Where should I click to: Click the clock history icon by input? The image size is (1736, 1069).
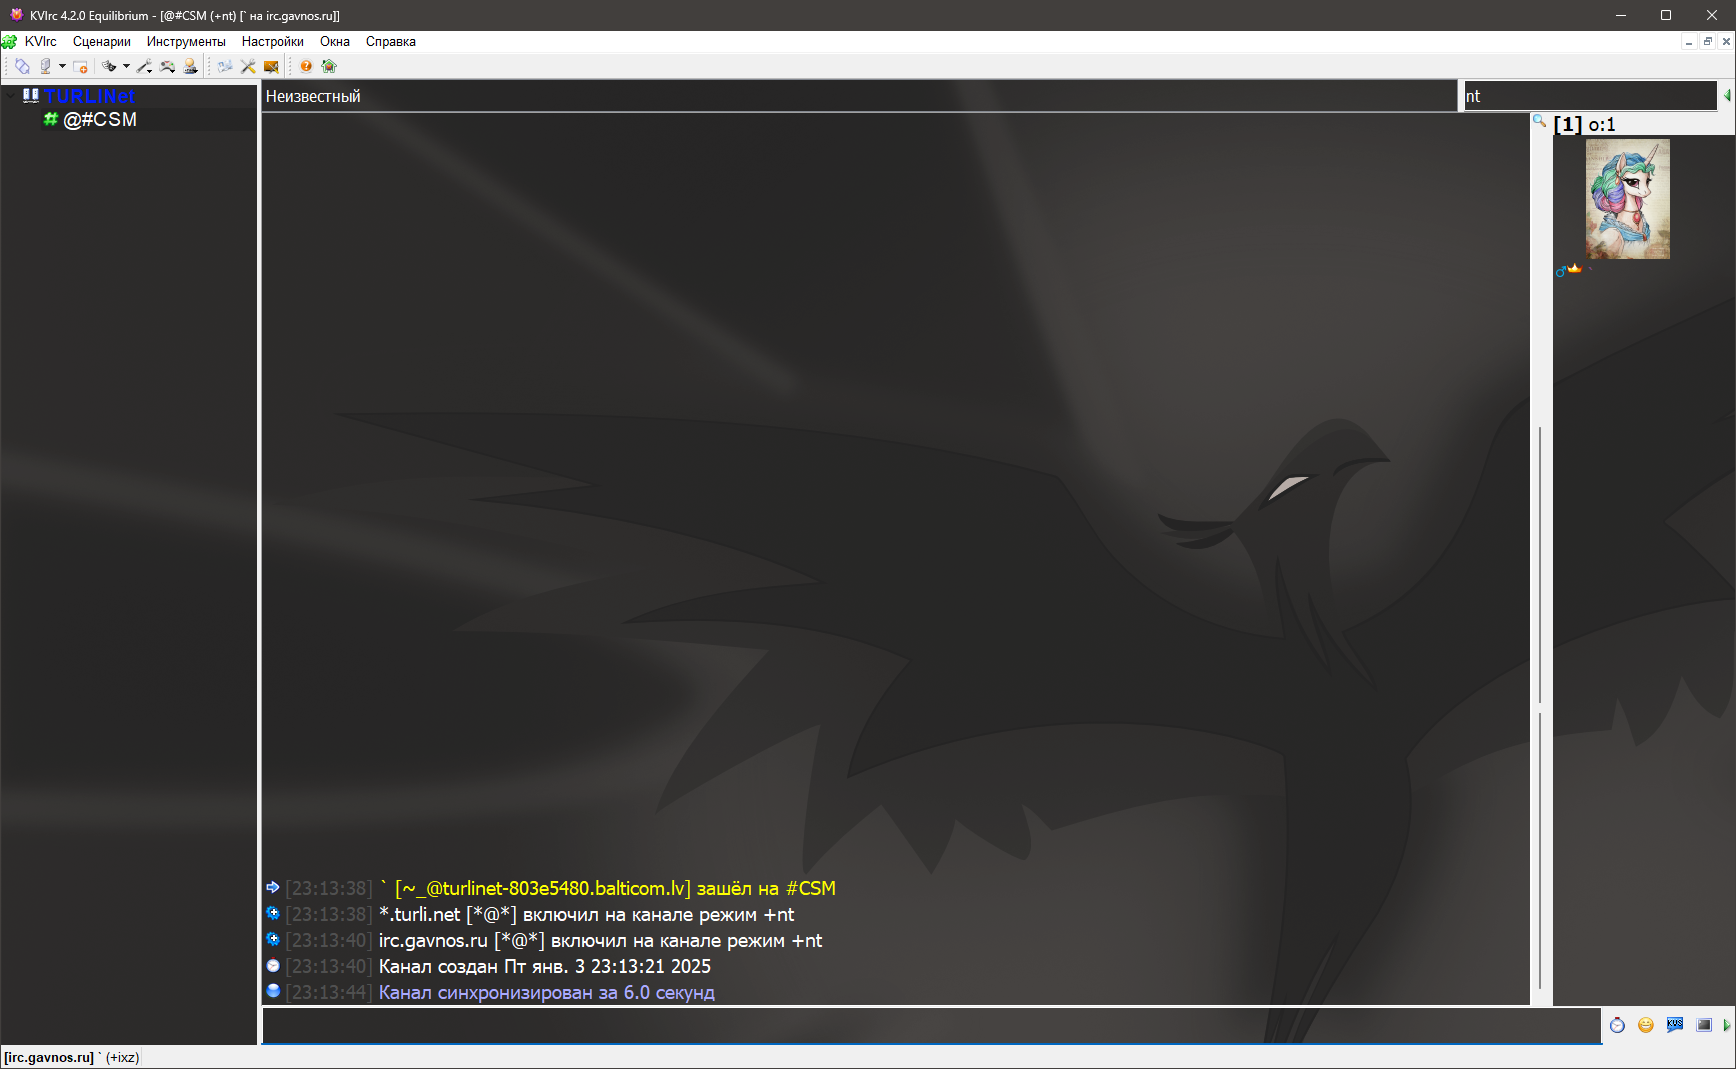coord(1617,1025)
